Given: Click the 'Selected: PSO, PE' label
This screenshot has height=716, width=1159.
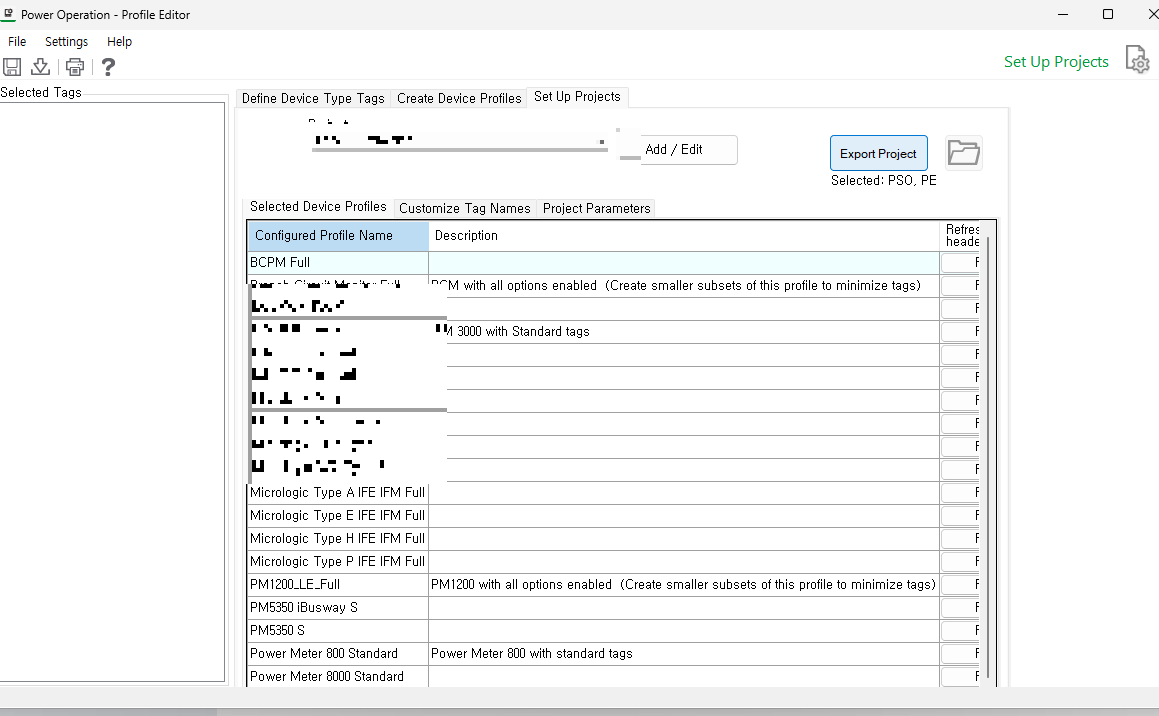Looking at the screenshot, I should [x=883, y=180].
